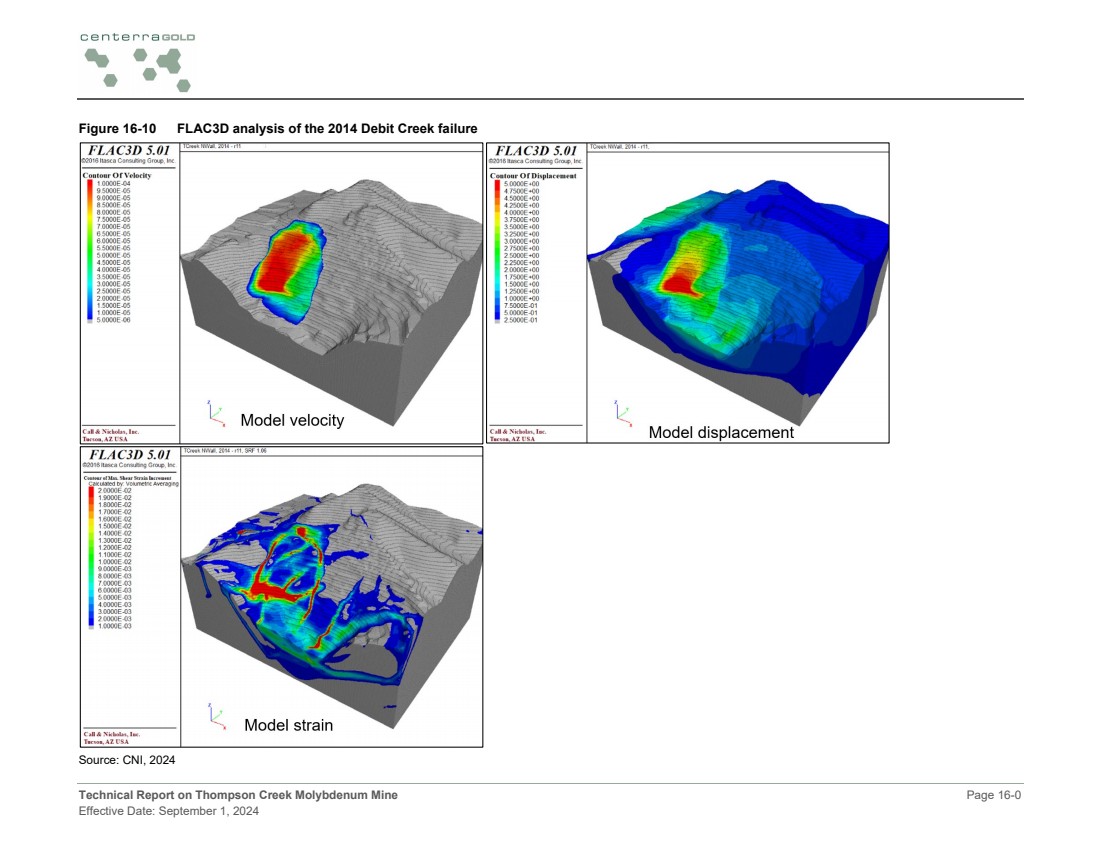
Task: Click the Centerra Gold logo text
Action: (138, 37)
